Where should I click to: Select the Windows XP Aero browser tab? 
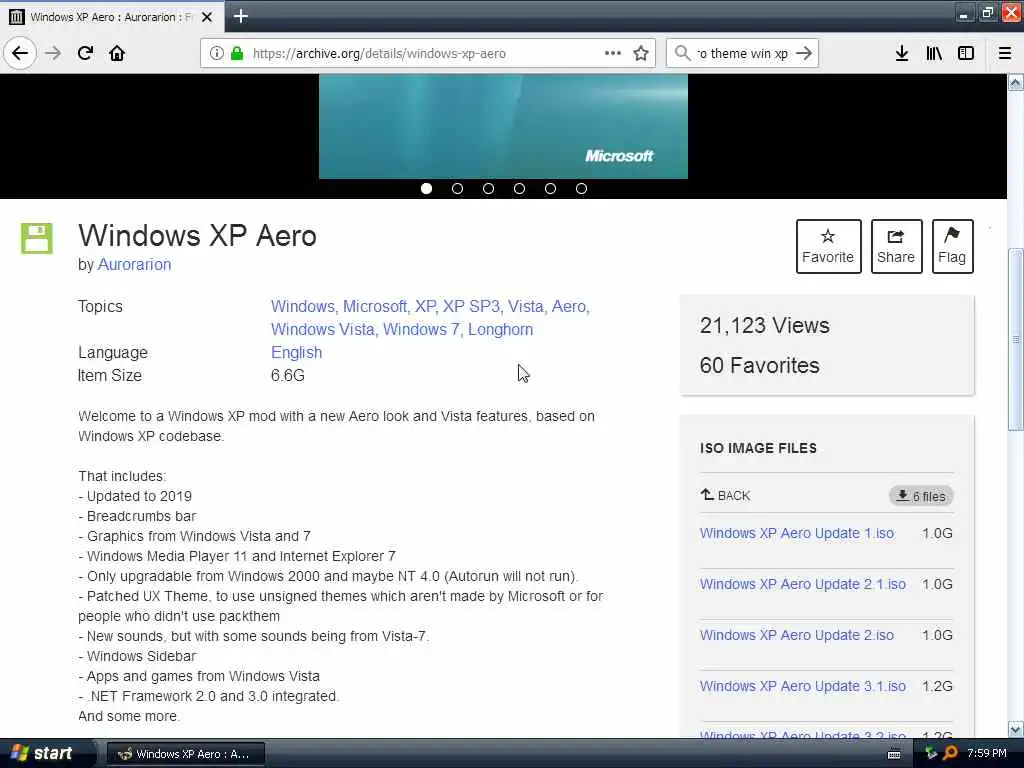[x=112, y=17]
